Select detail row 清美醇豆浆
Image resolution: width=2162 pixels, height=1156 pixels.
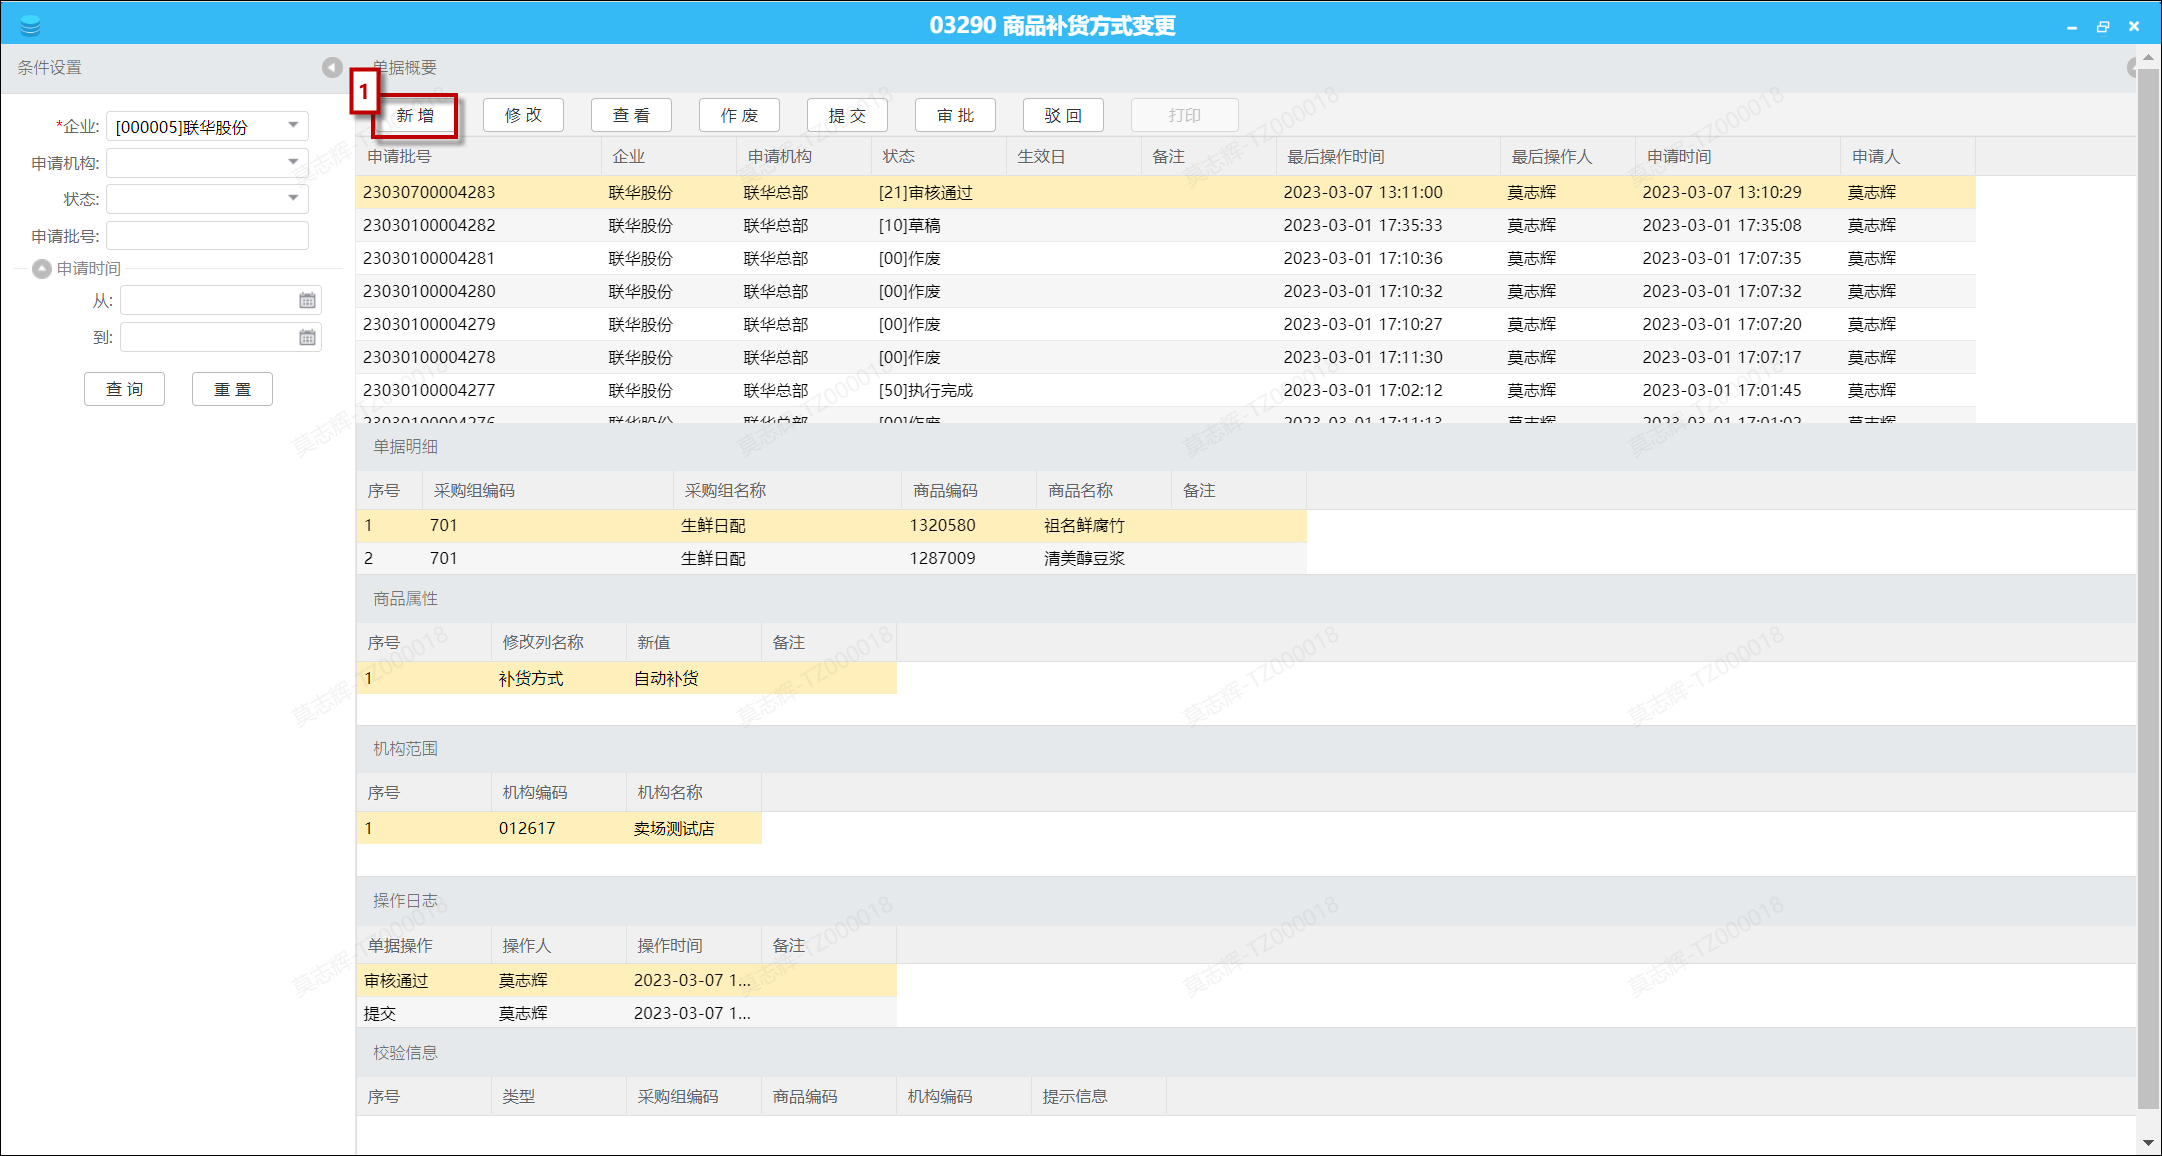click(831, 558)
